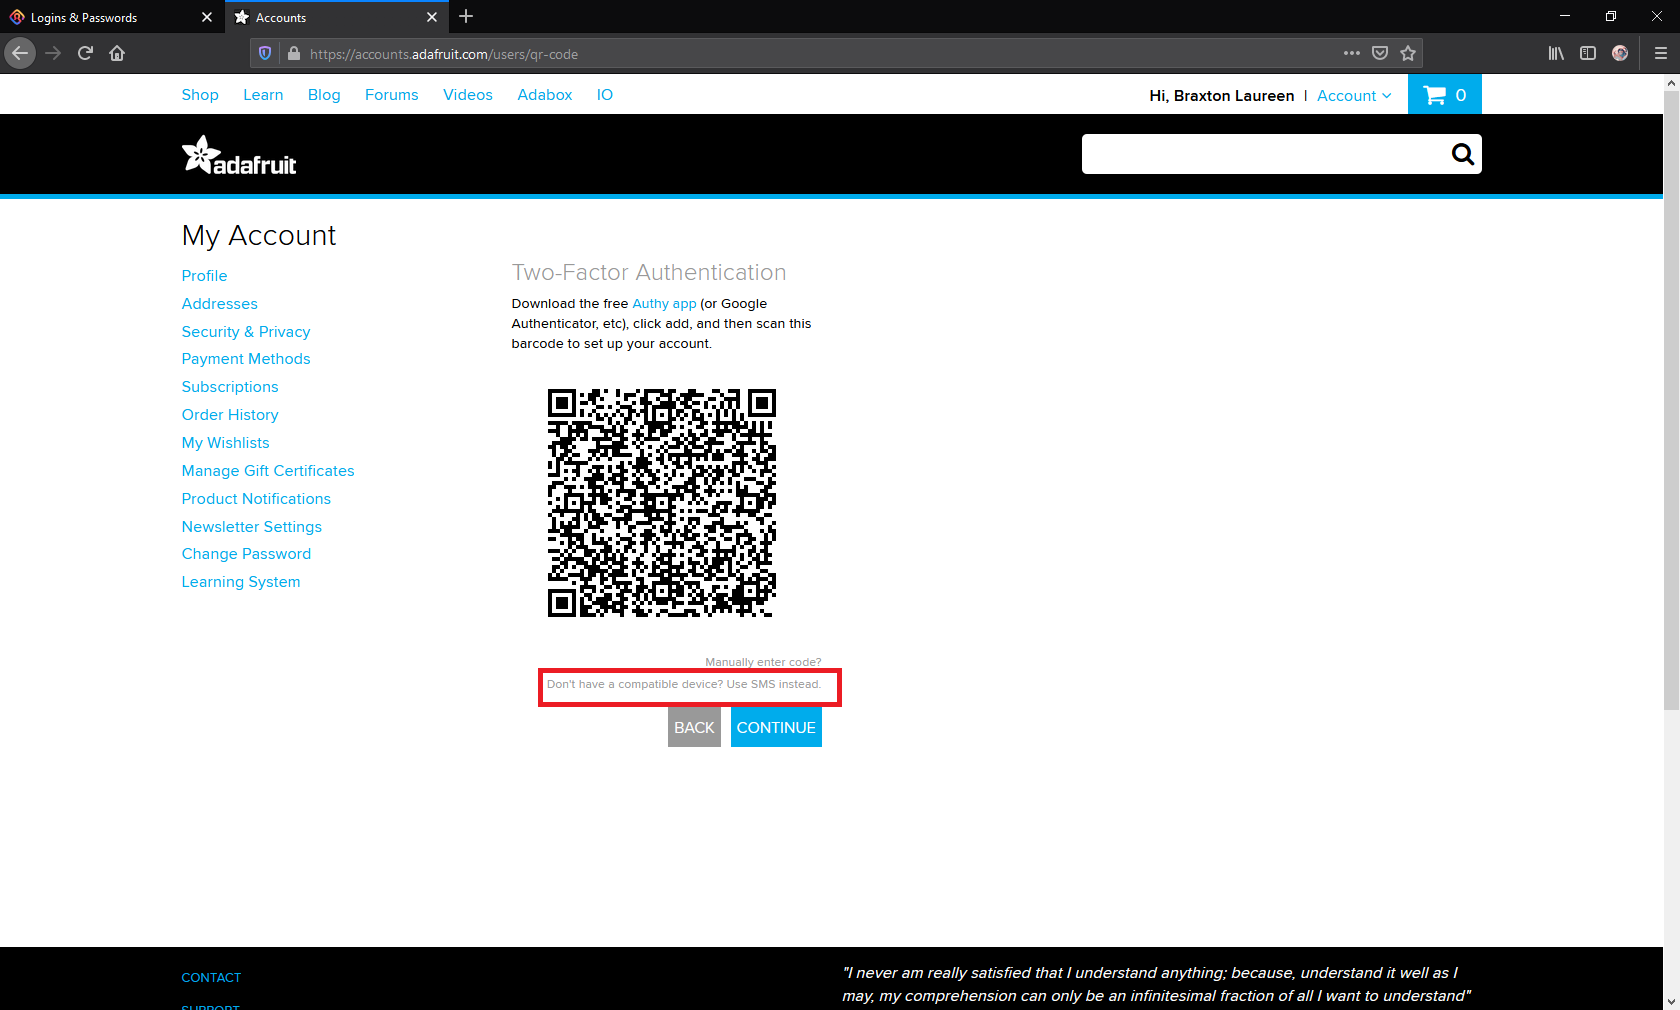Click the page vertical scrollbar
1680x1010 pixels.
1671,400
